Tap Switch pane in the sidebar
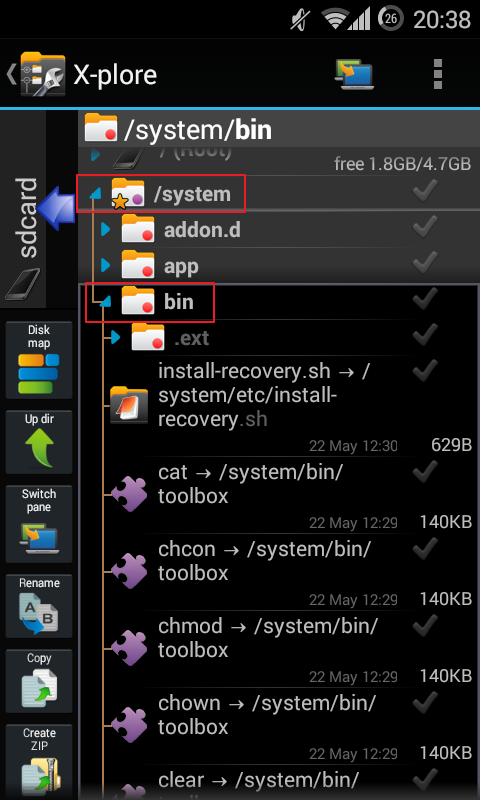Screen dimensions: 480x800 (39, 524)
